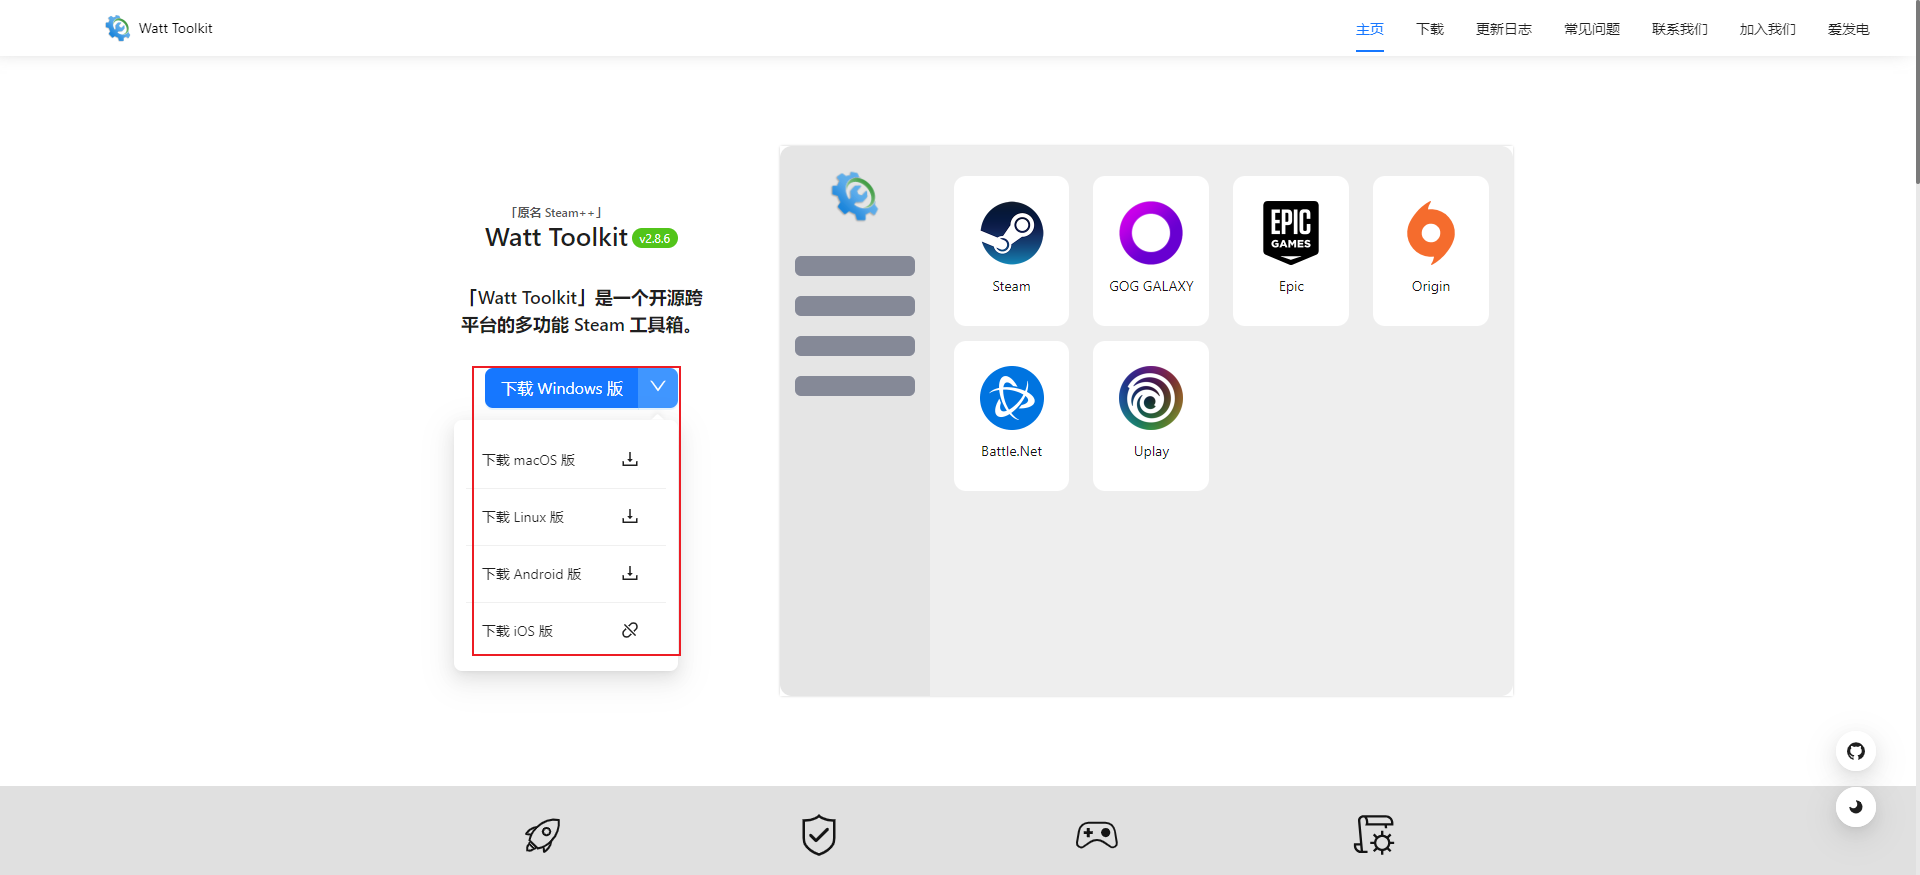The width and height of the screenshot is (1920, 875).
Task: Click the Watt Toolkit logo in header
Action: 118,28
